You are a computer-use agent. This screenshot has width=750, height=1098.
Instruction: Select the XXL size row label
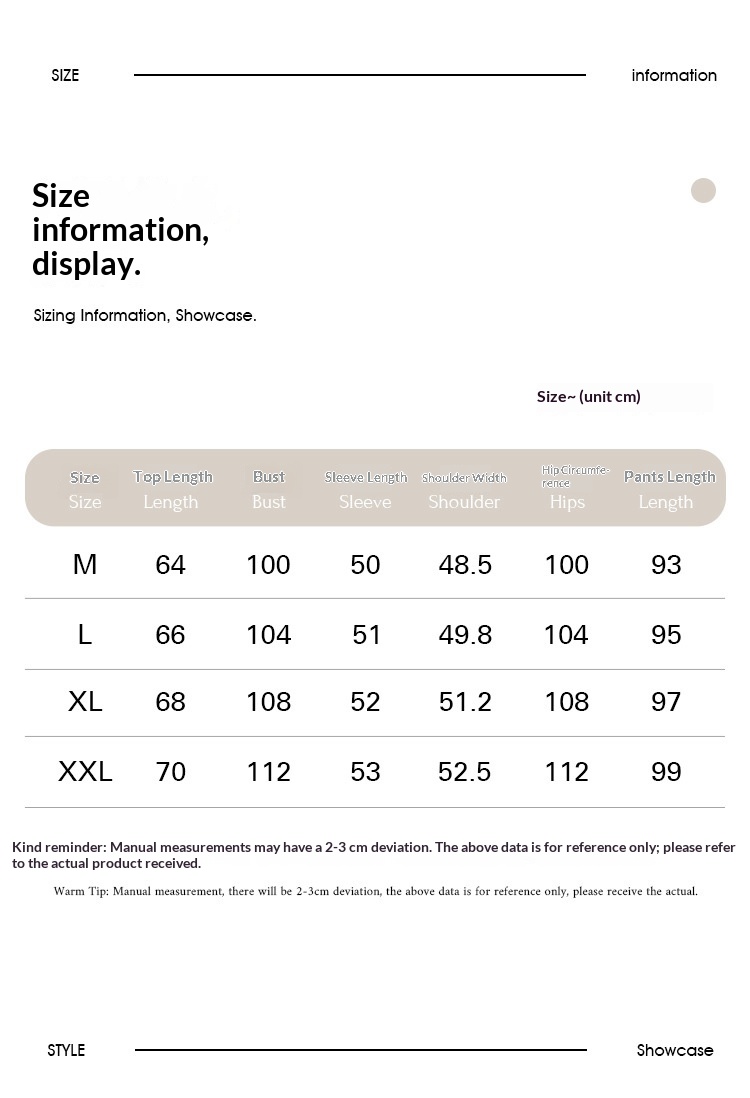(85, 771)
